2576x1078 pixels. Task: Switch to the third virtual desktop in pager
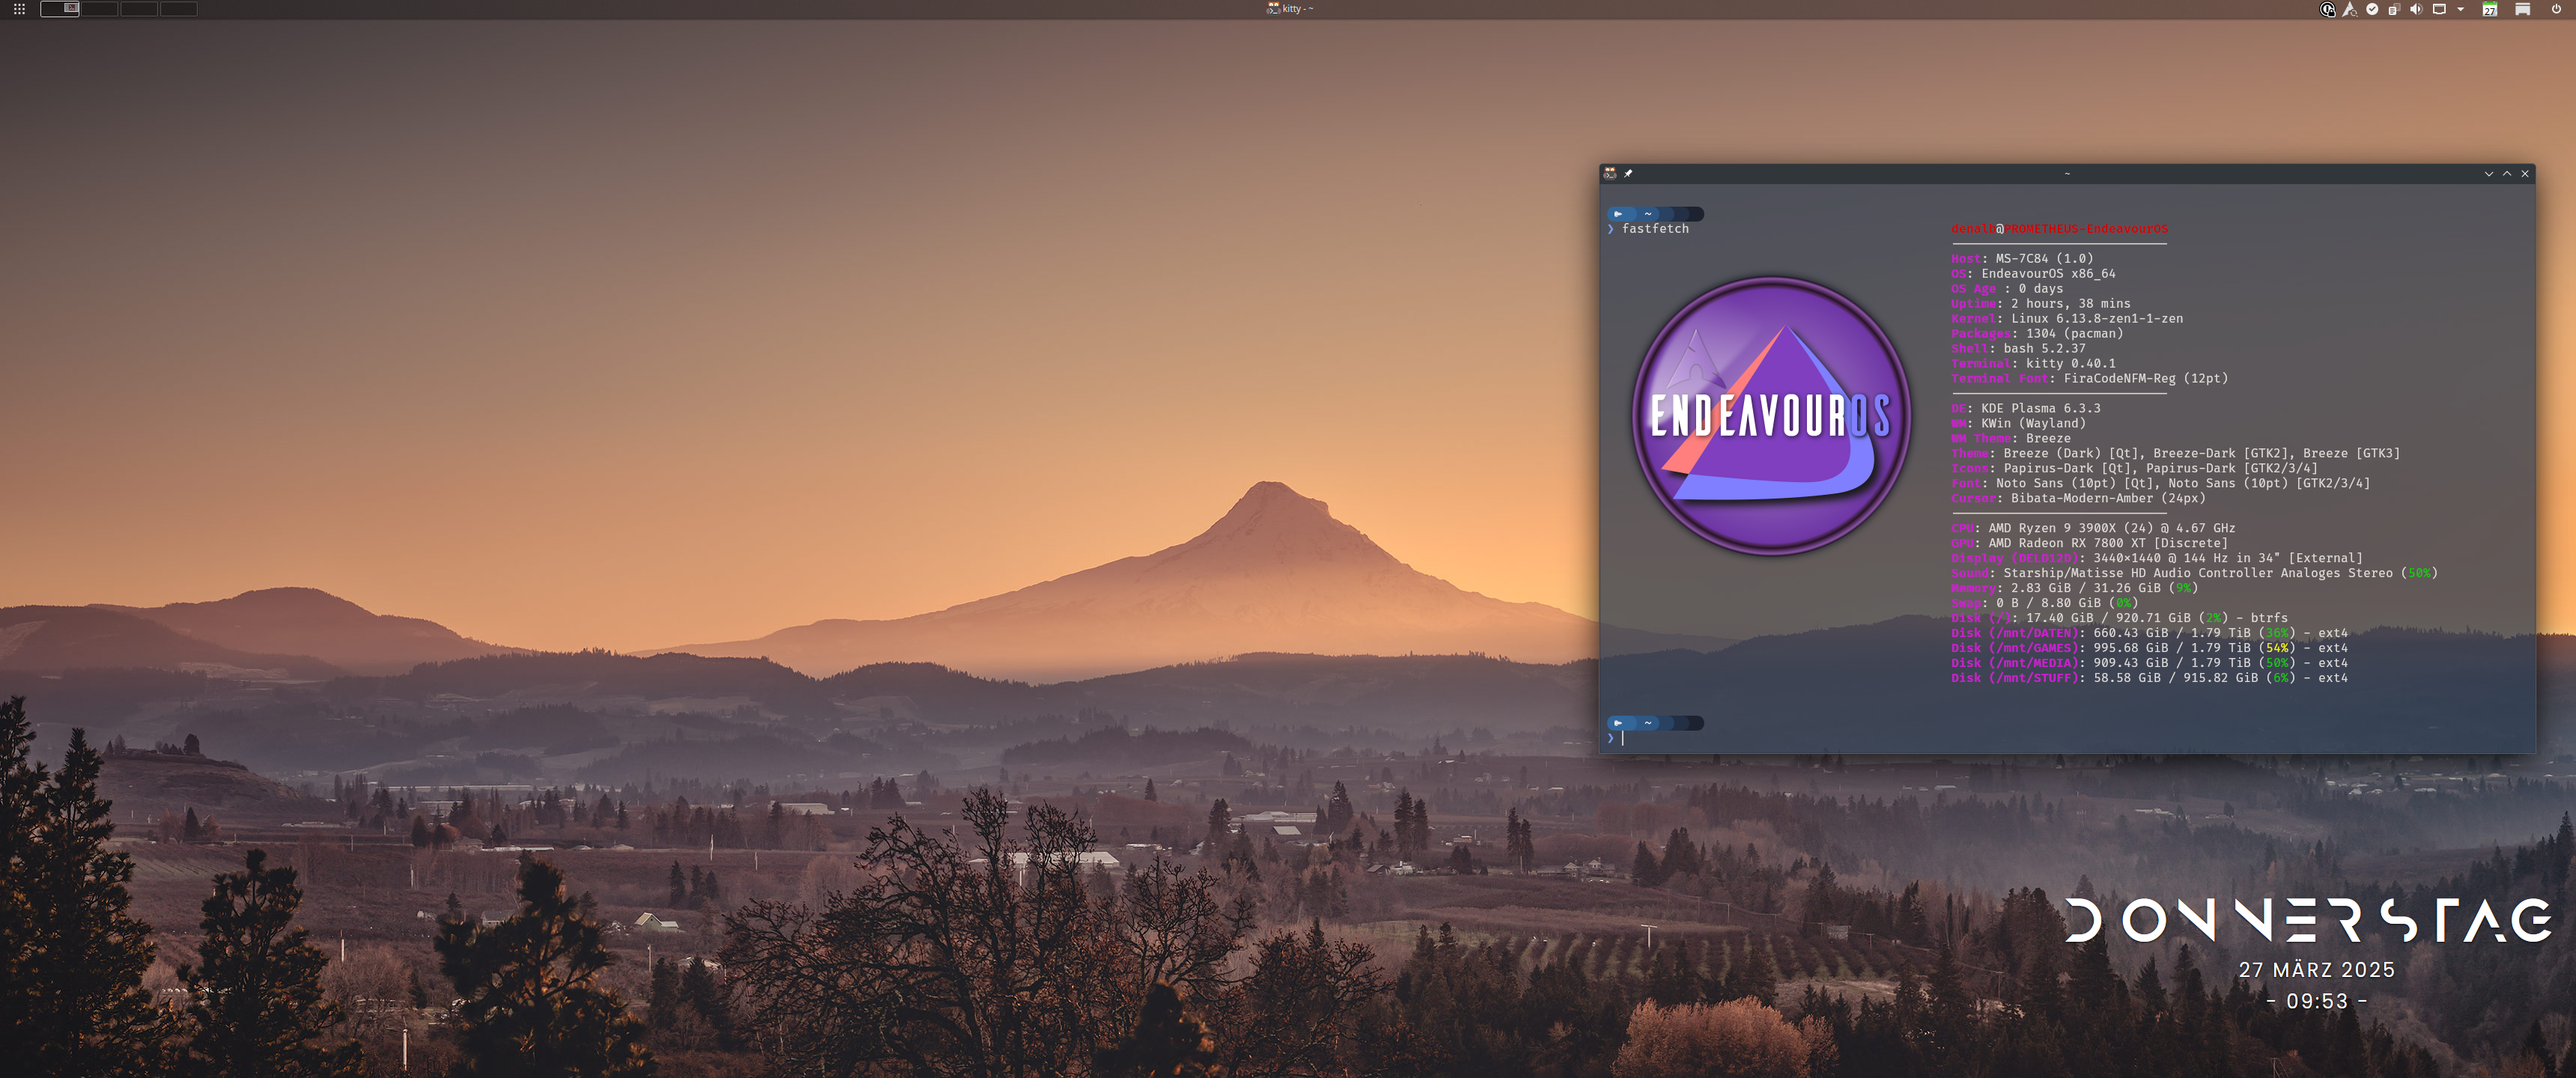(x=138, y=9)
